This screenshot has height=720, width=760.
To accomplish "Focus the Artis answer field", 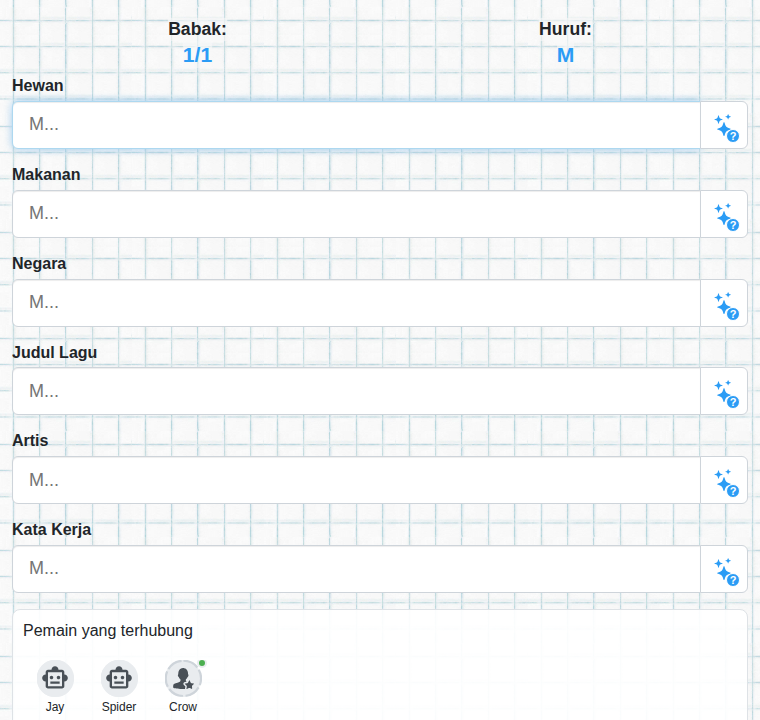I will pyautogui.click(x=356, y=480).
